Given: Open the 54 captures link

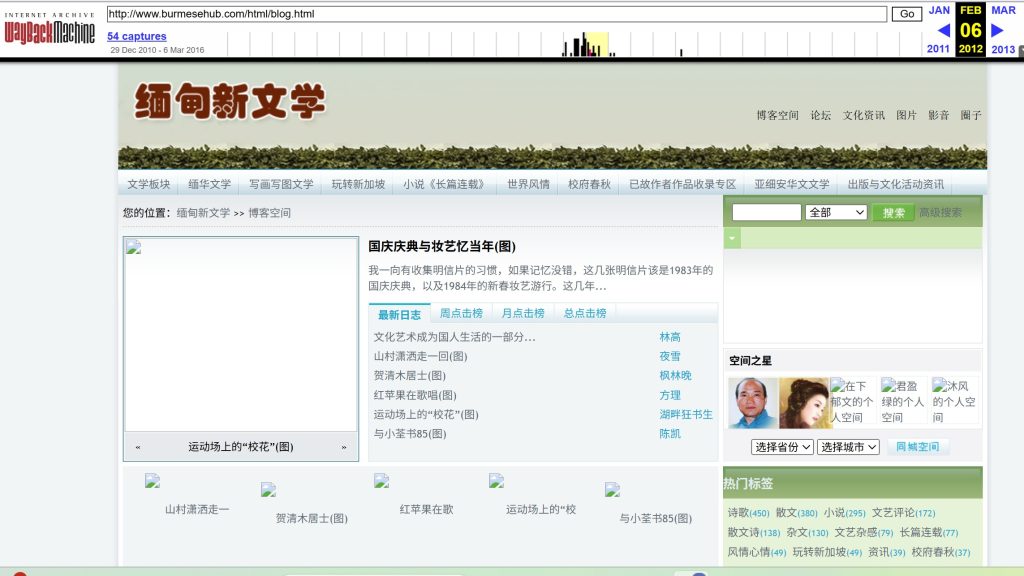Looking at the screenshot, I should (x=136, y=37).
